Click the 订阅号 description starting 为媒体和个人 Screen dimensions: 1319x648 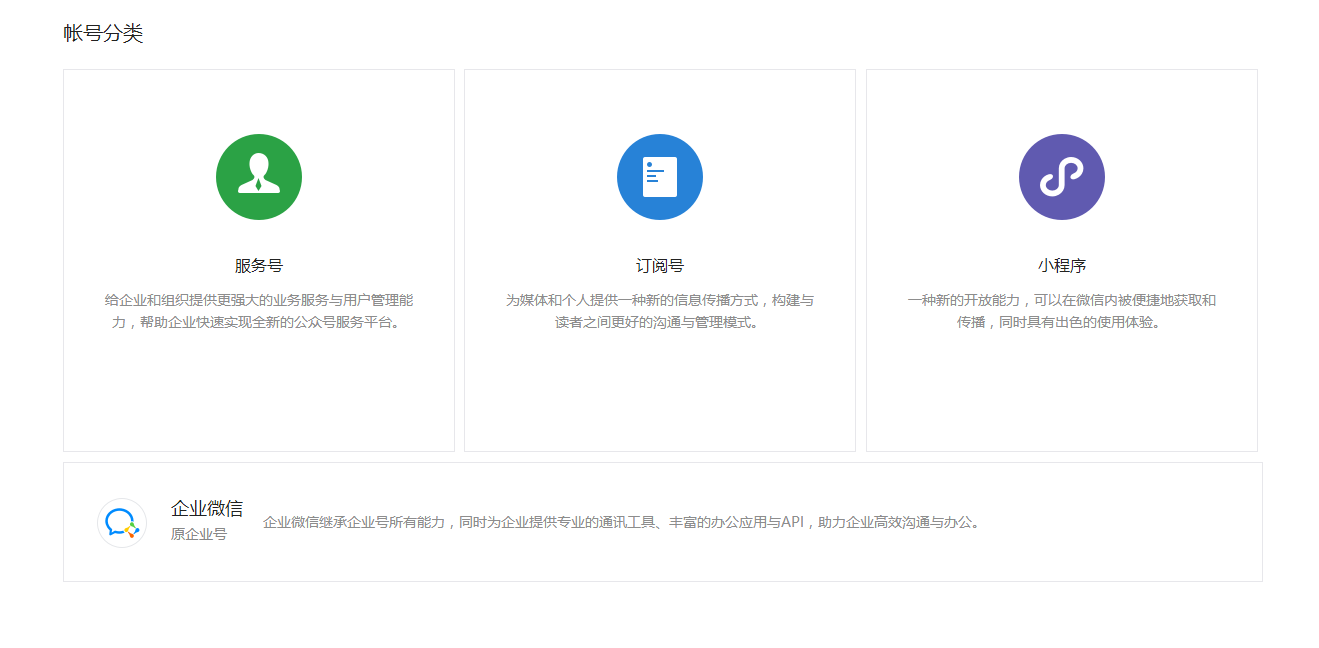660,311
